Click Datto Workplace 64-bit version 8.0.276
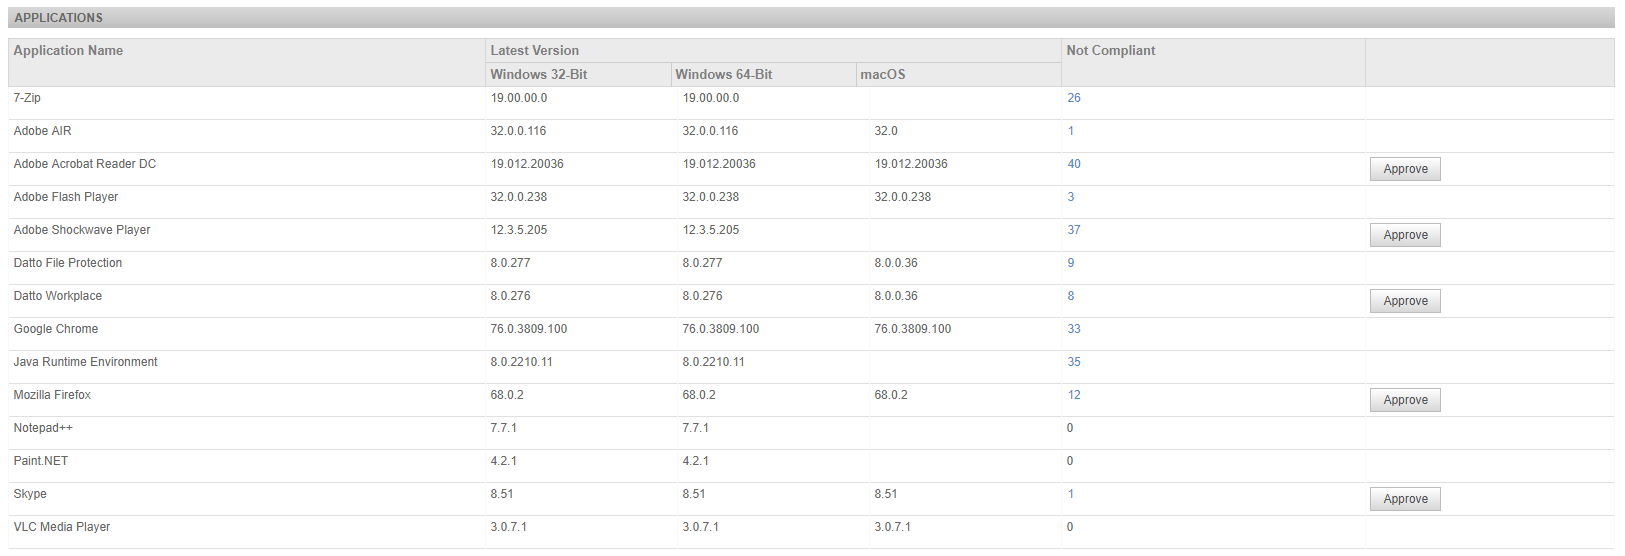The height and width of the screenshot is (556, 1625). (x=703, y=296)
